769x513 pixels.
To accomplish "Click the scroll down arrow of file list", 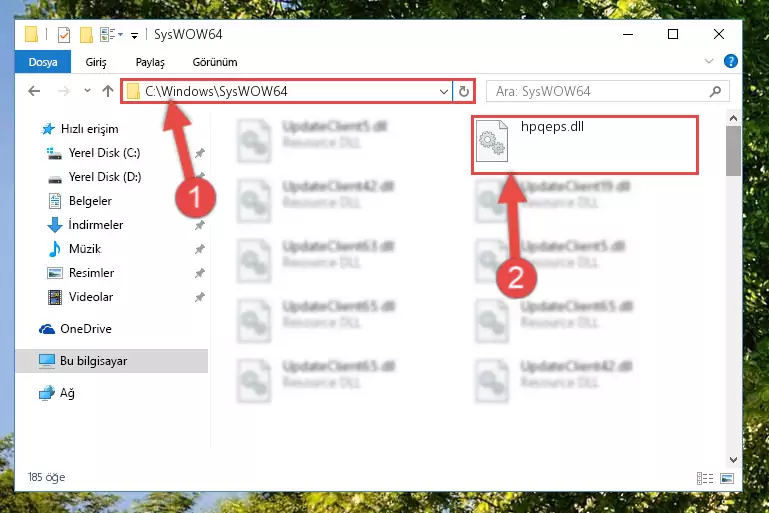I will (x=733, y=460).
